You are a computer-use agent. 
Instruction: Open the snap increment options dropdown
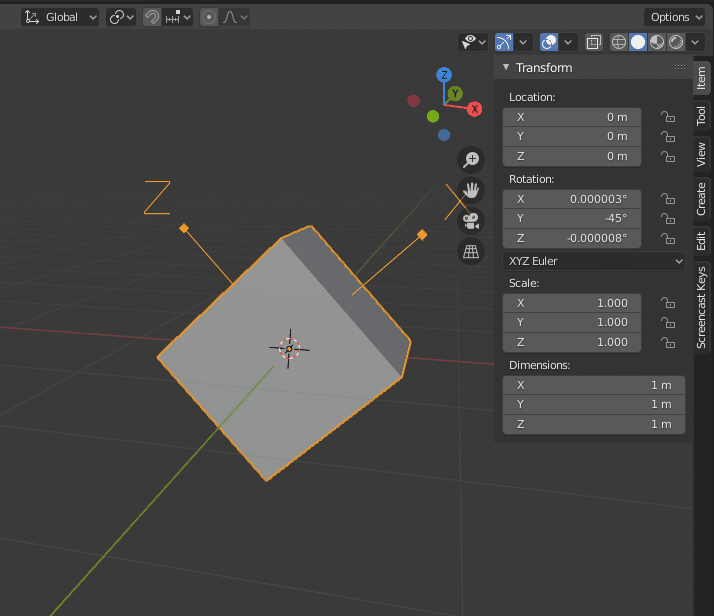(x=178, y=17)
